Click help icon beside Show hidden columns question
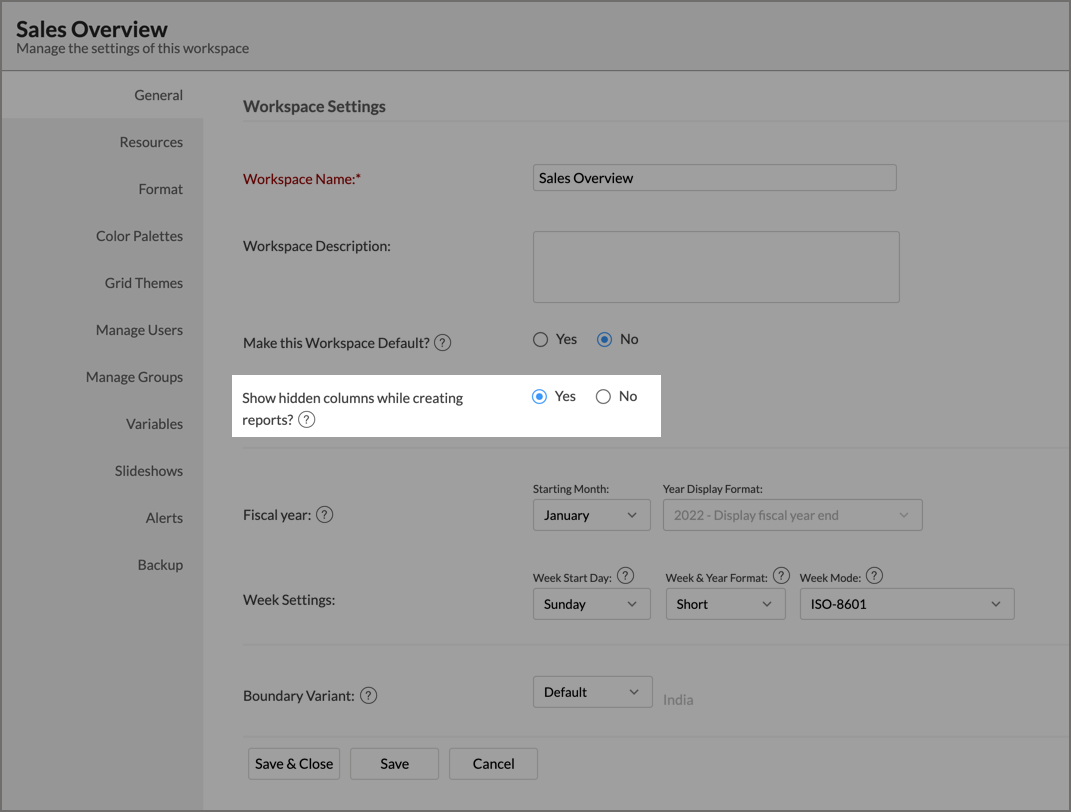The height and width of the screenshot is (812, 1071). [307, 420]
